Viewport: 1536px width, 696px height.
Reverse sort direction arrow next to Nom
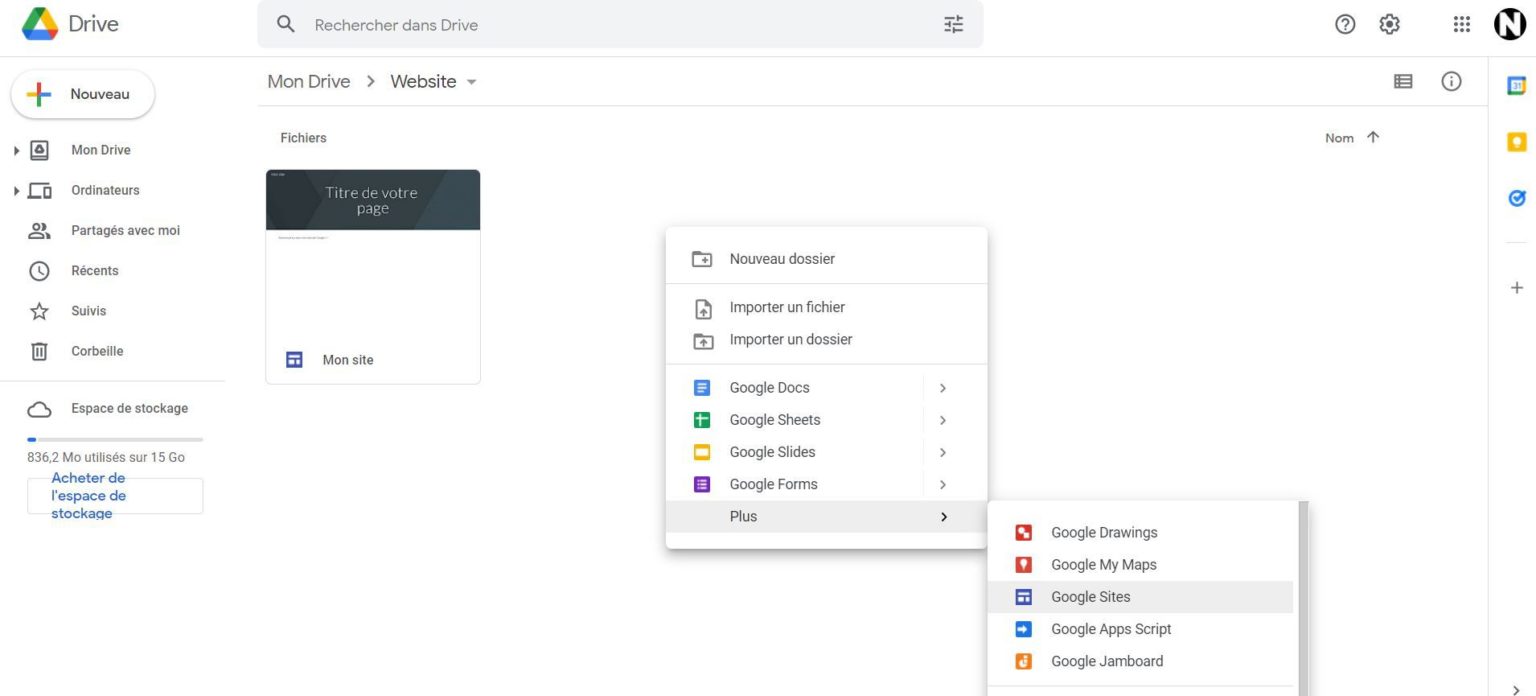(1372, 138)
